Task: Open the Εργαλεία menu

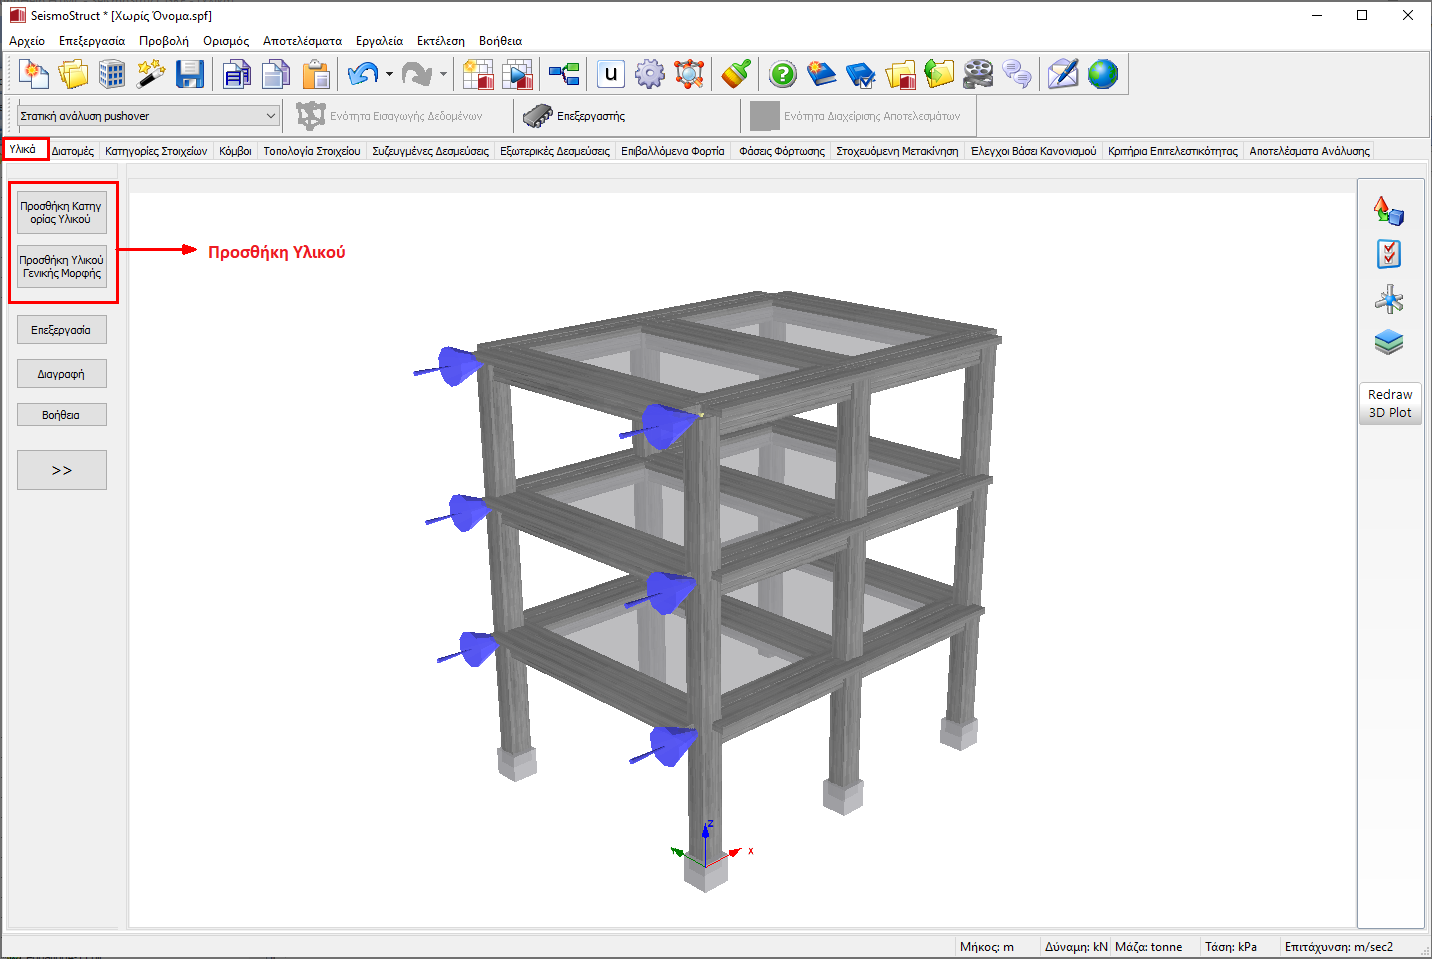Action: tap(379, 41)
